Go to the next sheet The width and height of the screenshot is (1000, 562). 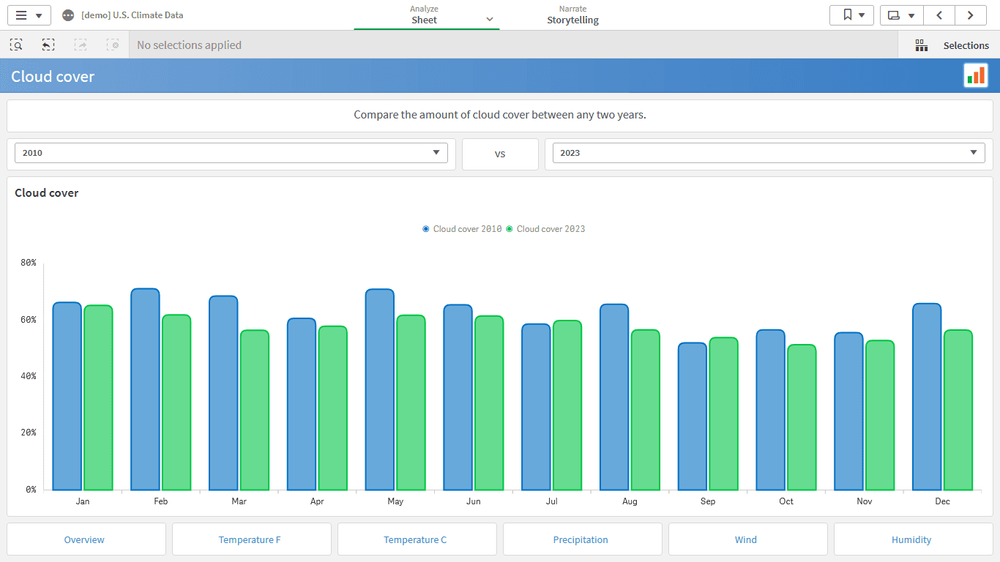tap(970, 15)
